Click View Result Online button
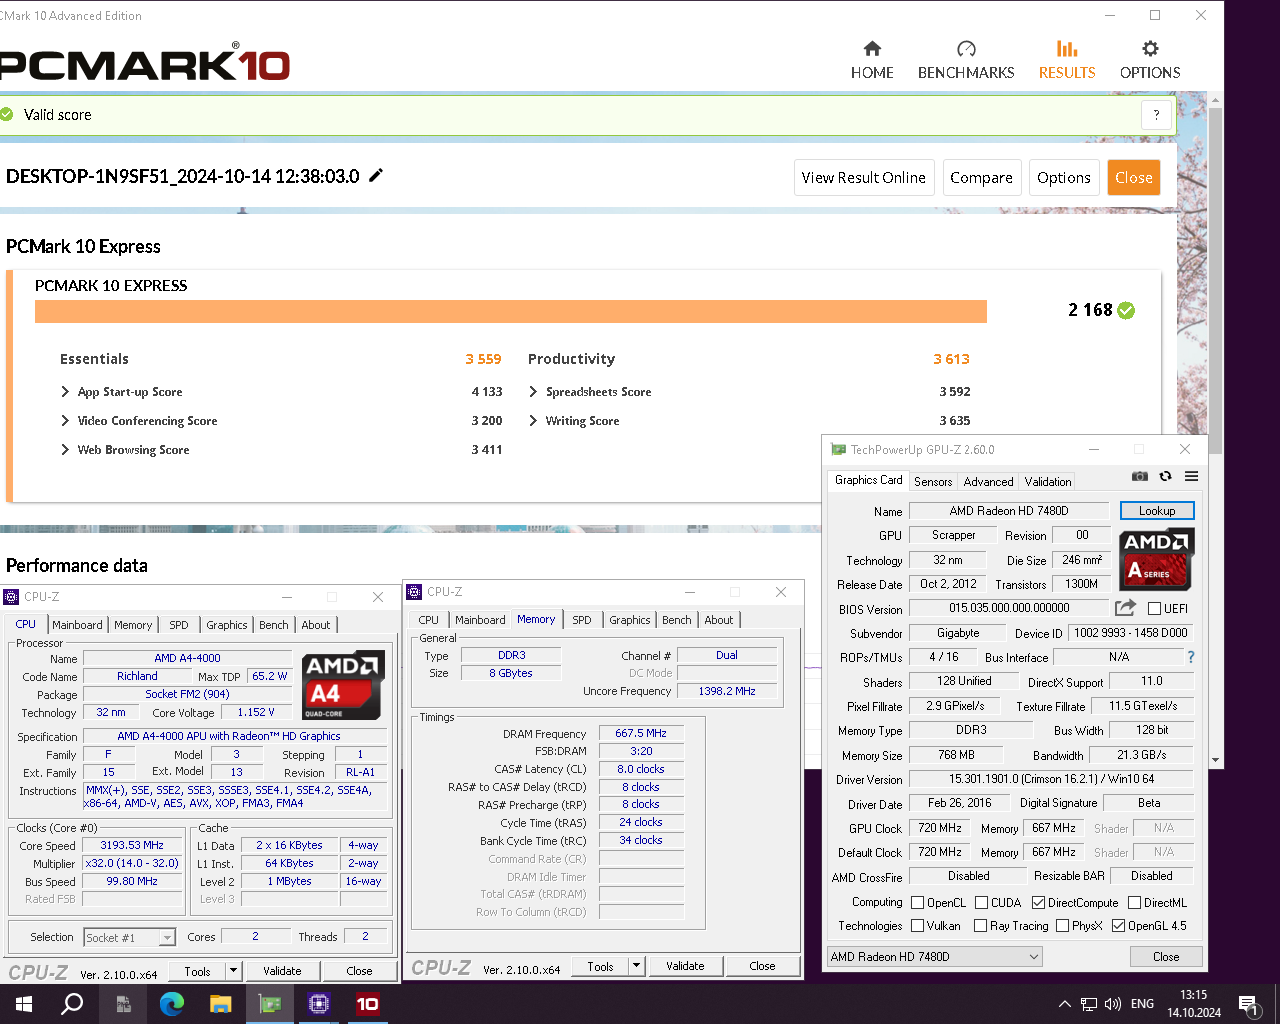Image resolution: width=1280 pixels, height=1024 pixels. (864, 178)
